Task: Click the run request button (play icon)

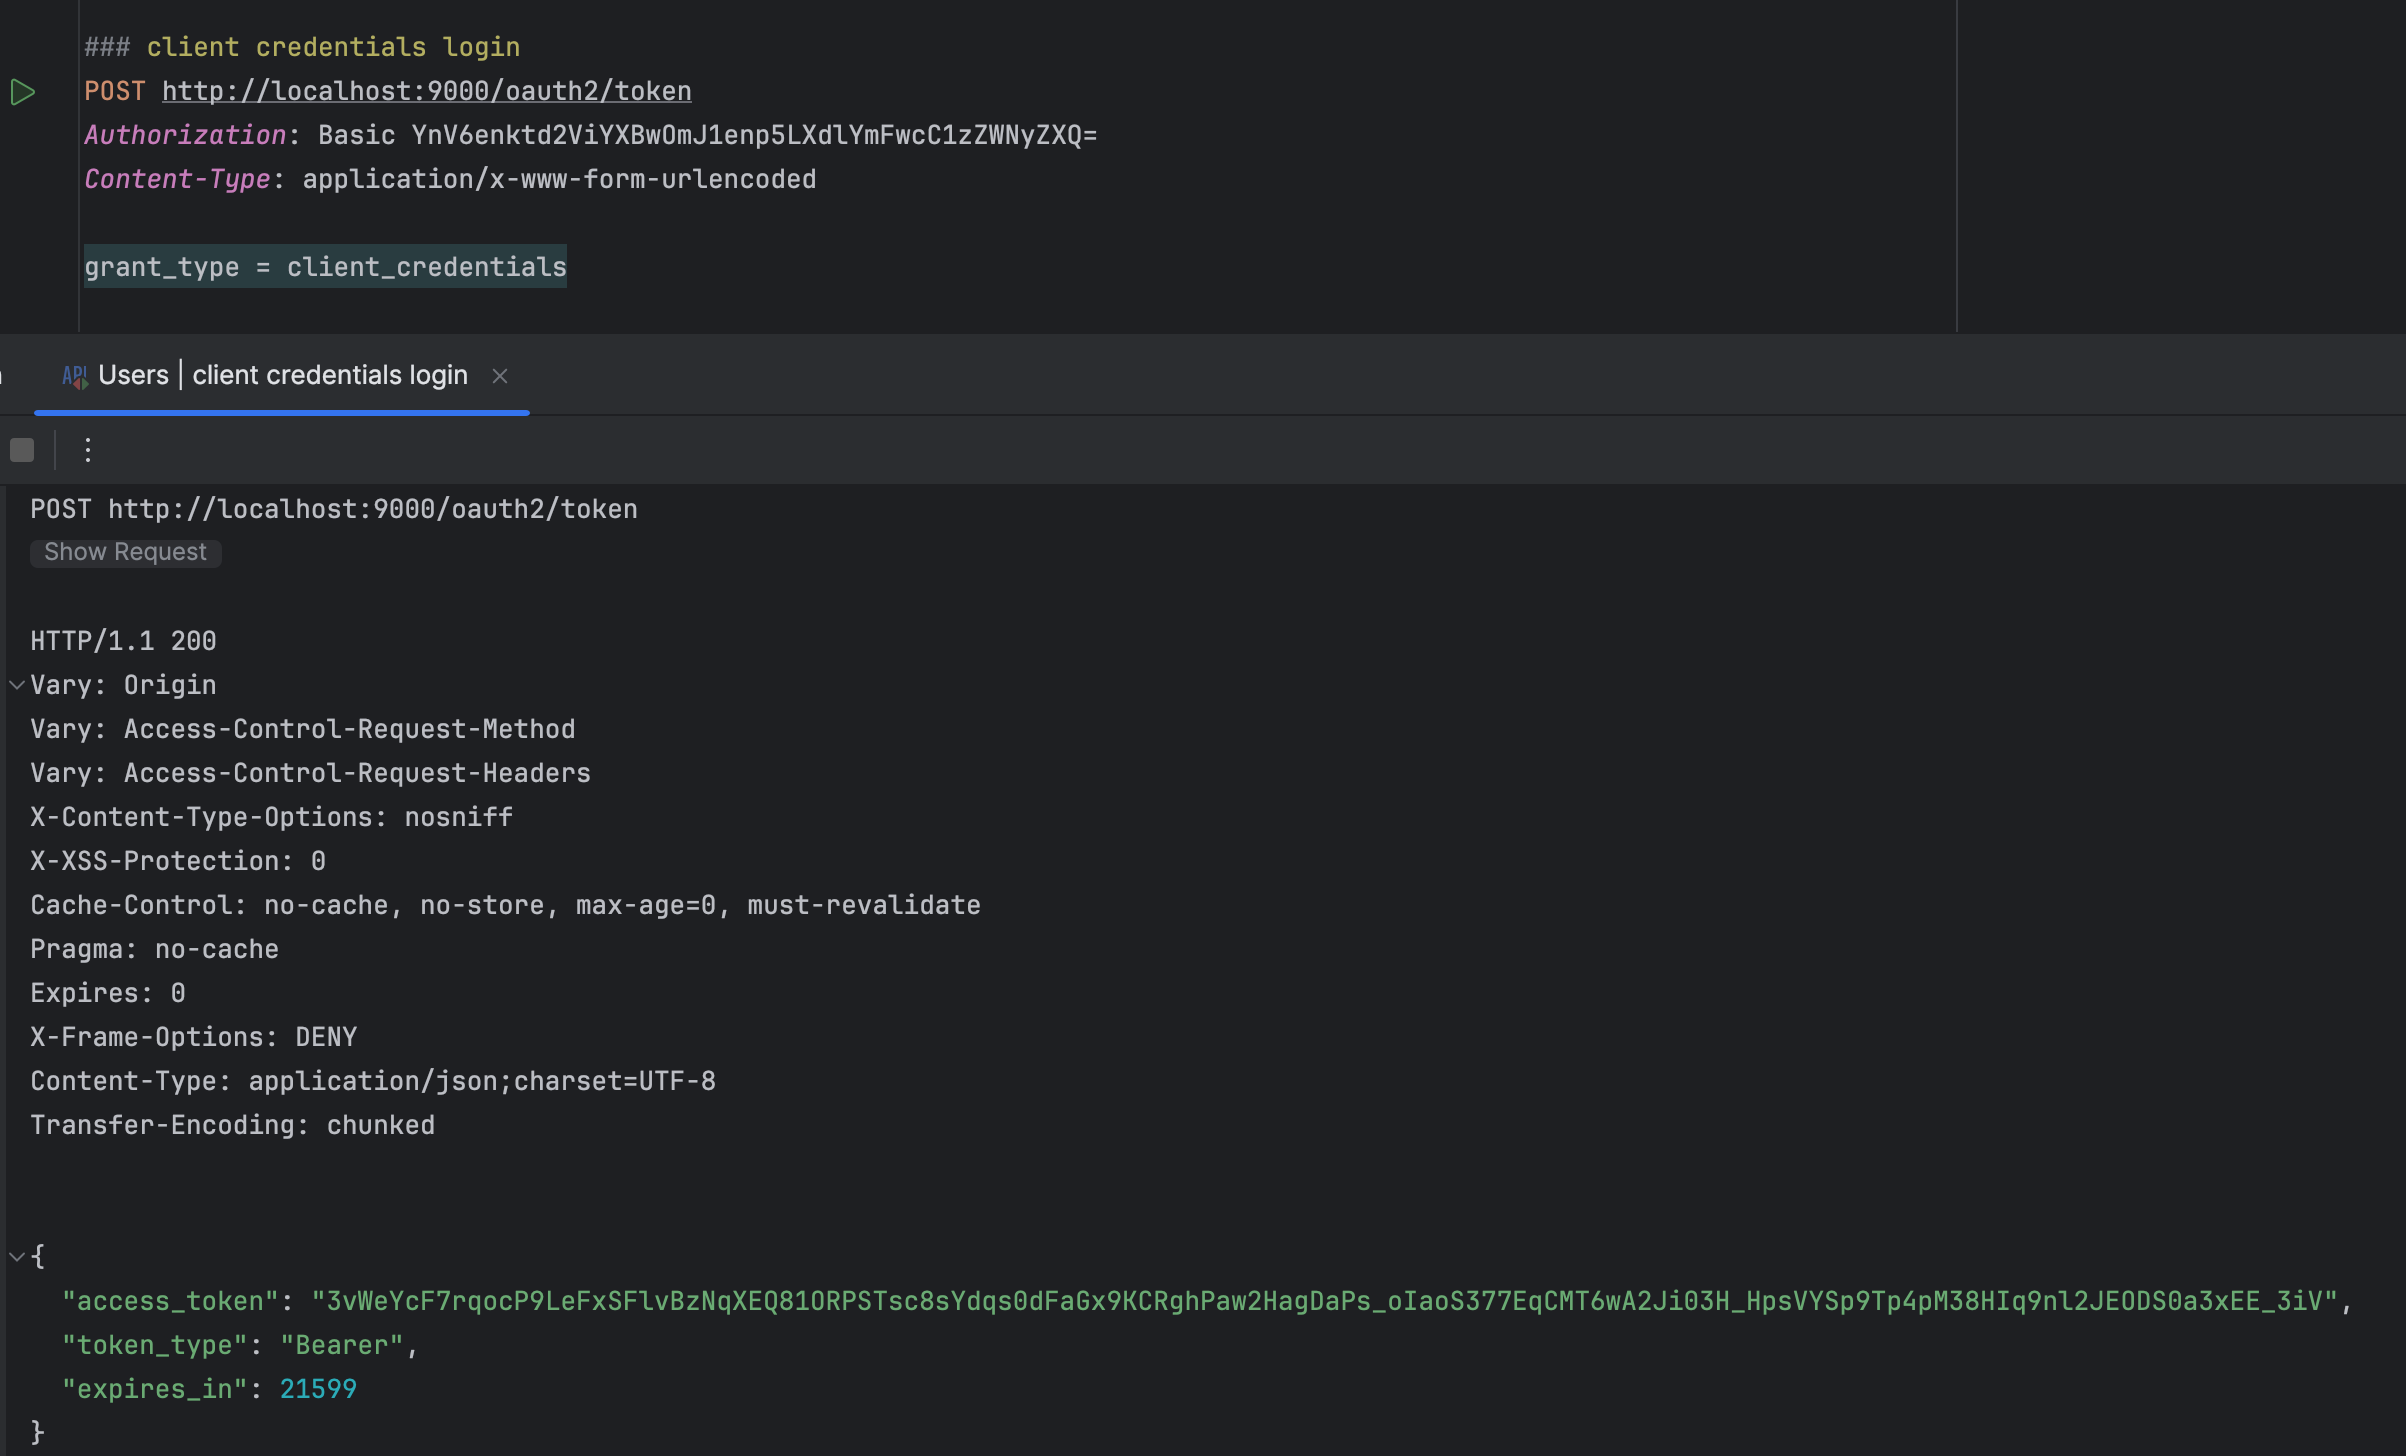Action: 24,91
